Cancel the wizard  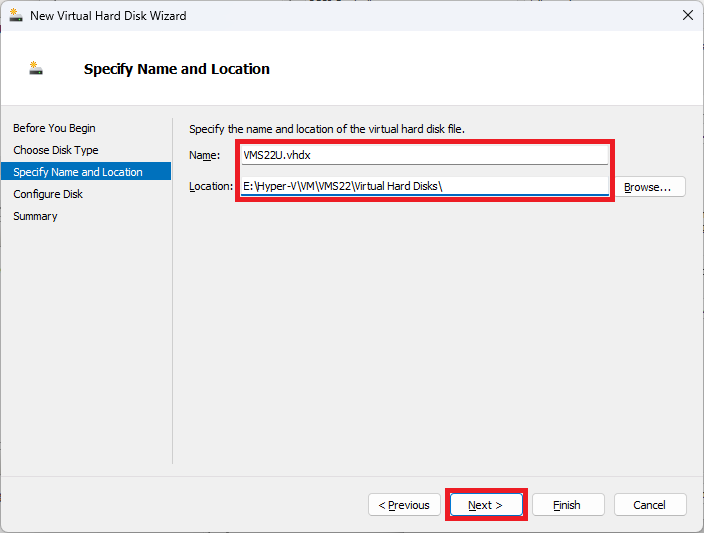tap(650, 505)
